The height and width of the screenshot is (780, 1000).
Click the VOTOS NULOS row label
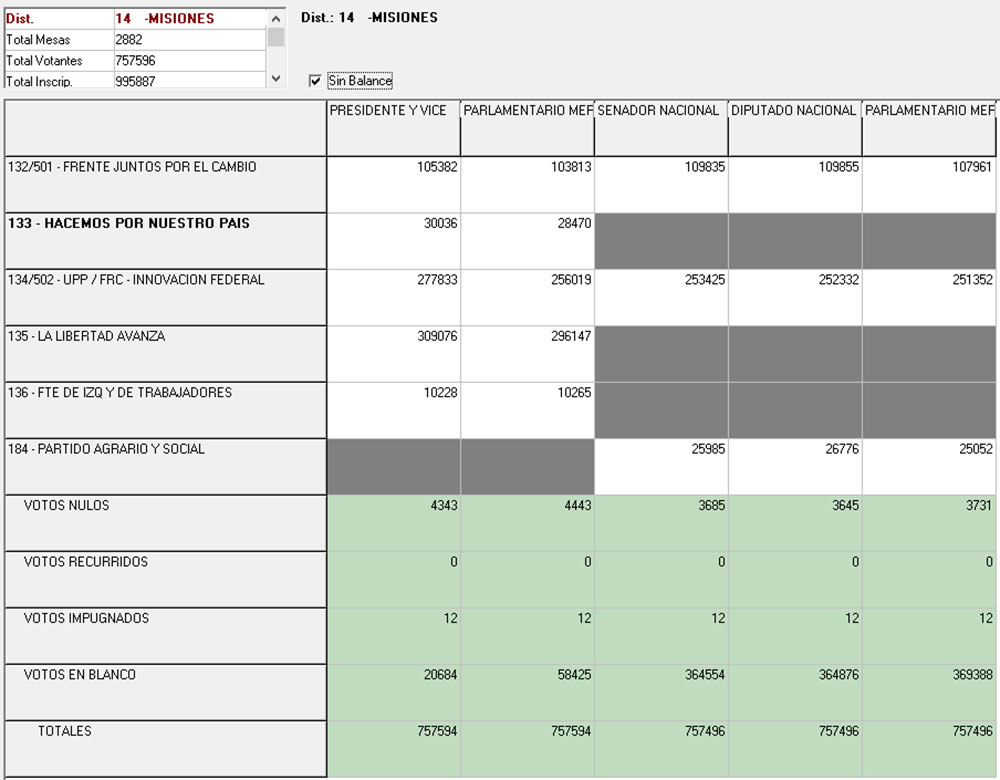(x=67, y=506)
